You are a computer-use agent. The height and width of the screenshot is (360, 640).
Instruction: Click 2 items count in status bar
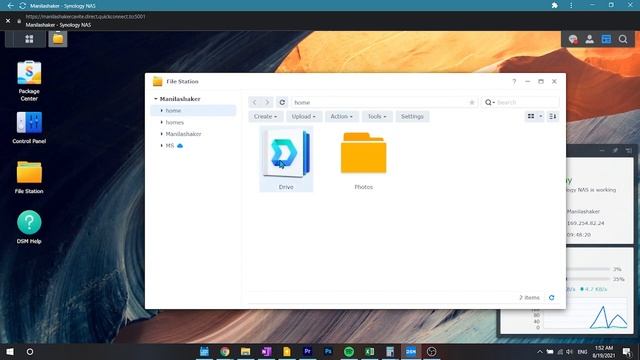pyautogui.click(x=529, y=298)
